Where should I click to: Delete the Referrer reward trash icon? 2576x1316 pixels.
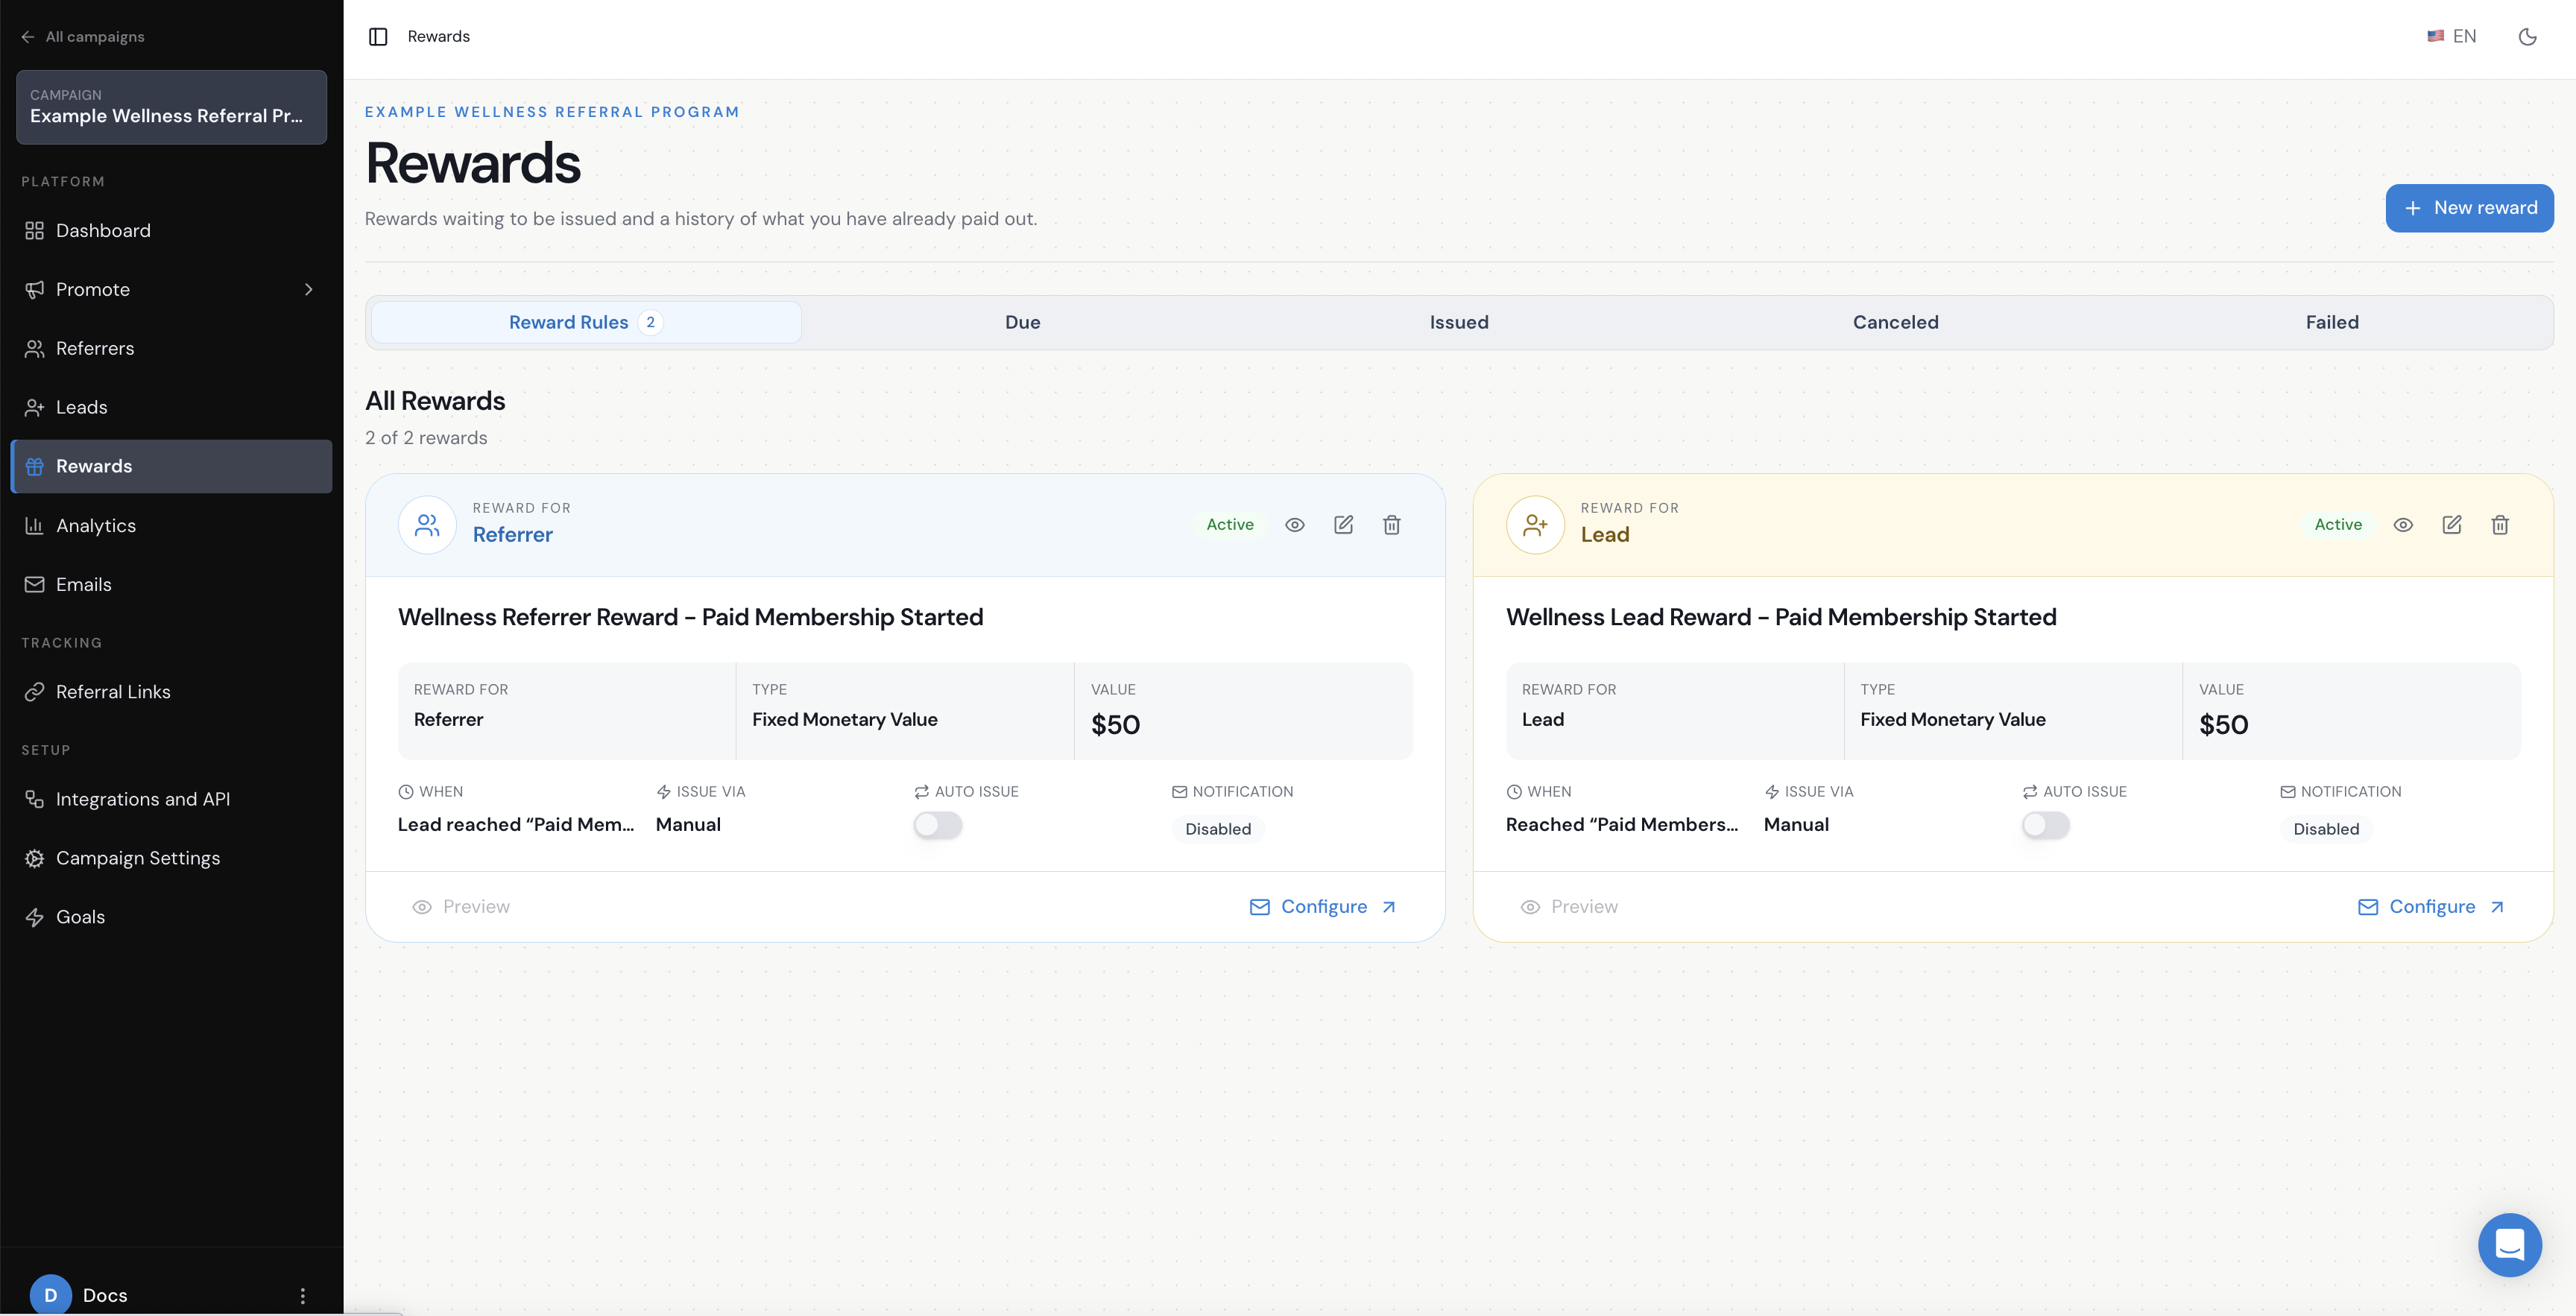pyautogui.click(x=1391, y=525)
